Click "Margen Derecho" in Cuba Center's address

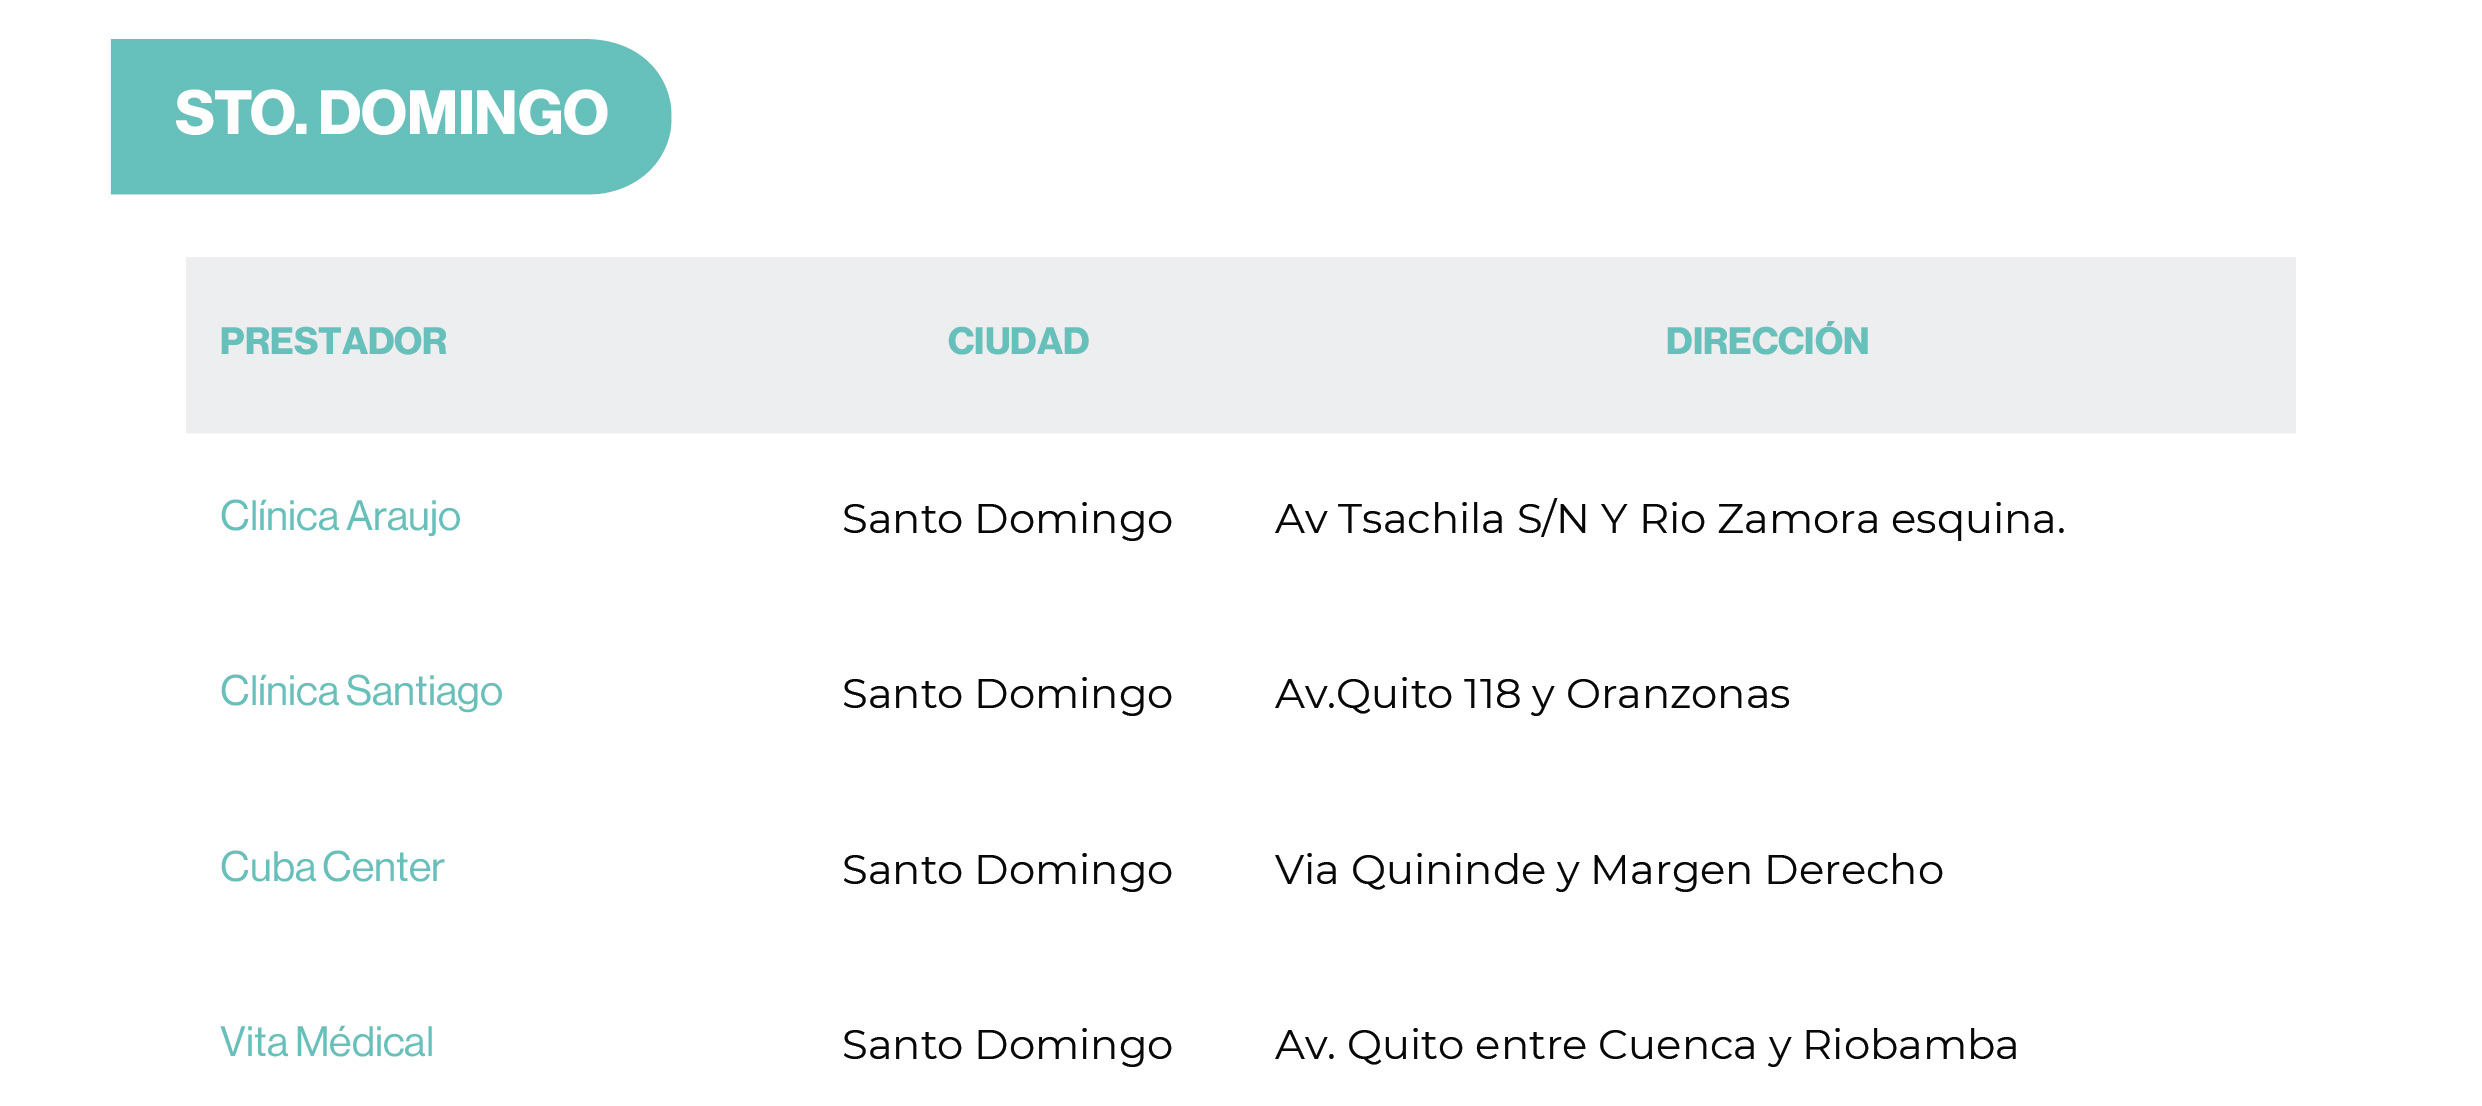(1767, 871)
